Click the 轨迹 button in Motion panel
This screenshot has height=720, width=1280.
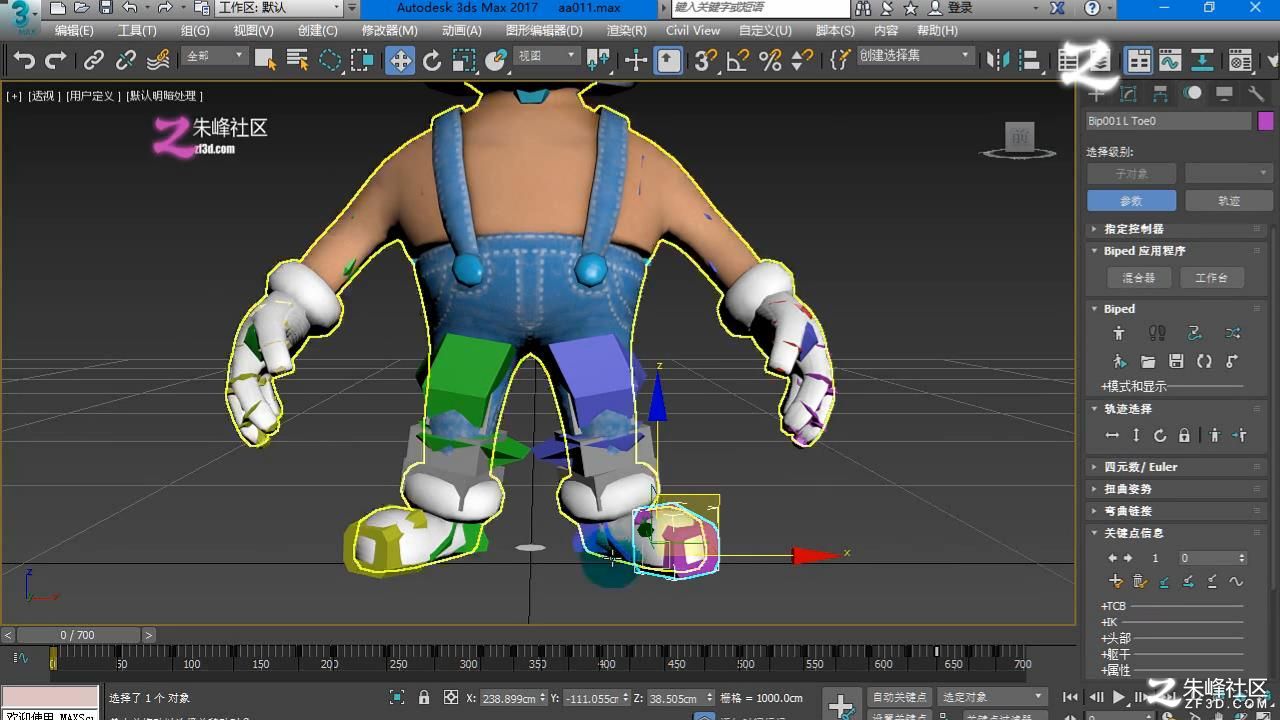1229,201
